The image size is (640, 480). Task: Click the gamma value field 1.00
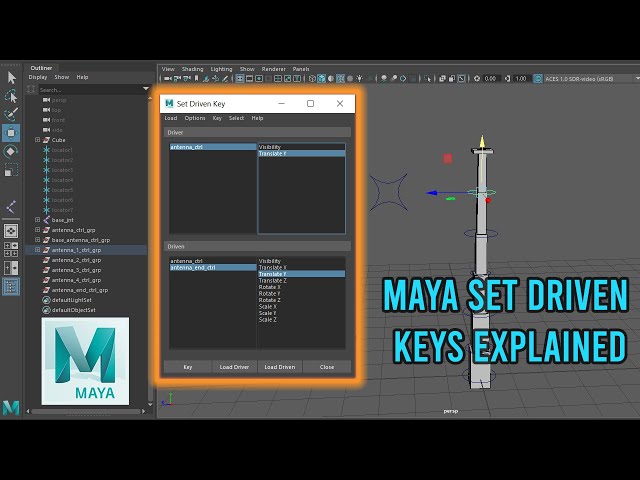(521, 78)
